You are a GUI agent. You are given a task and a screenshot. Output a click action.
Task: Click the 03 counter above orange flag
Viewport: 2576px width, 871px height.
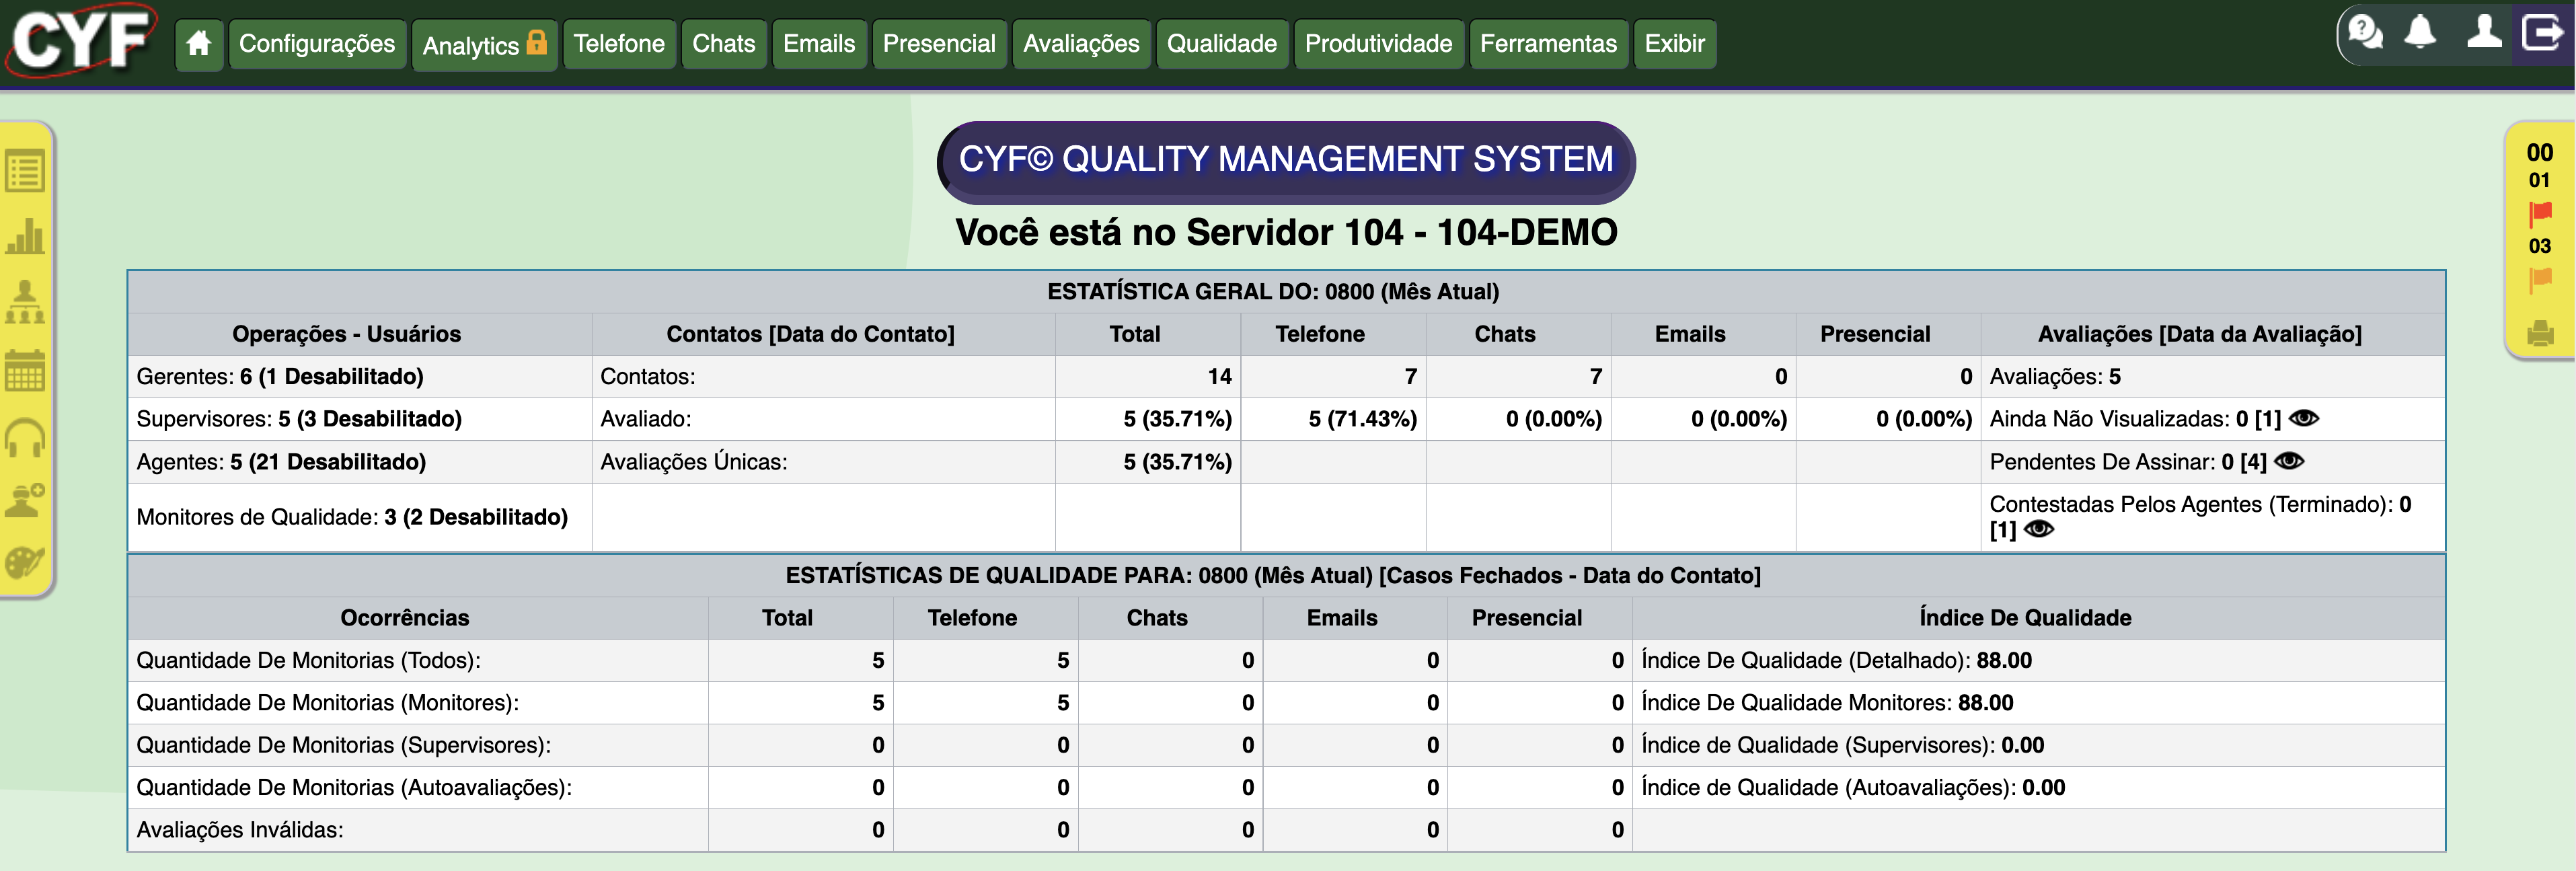pos(2540,247)
